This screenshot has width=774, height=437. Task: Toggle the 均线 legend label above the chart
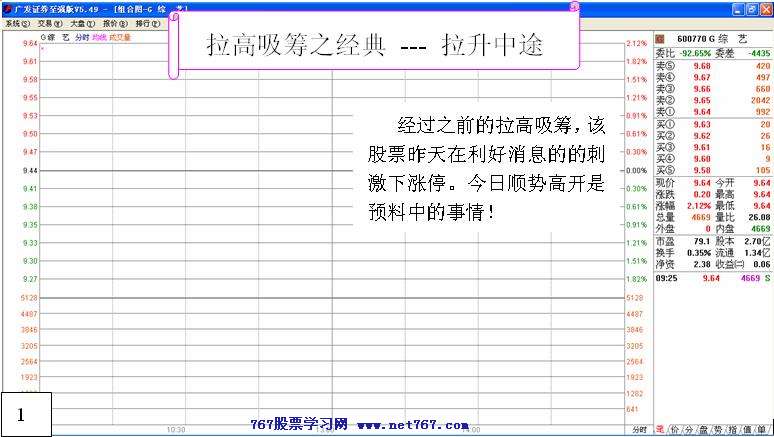pyautogui.click(x=98, y=37)
